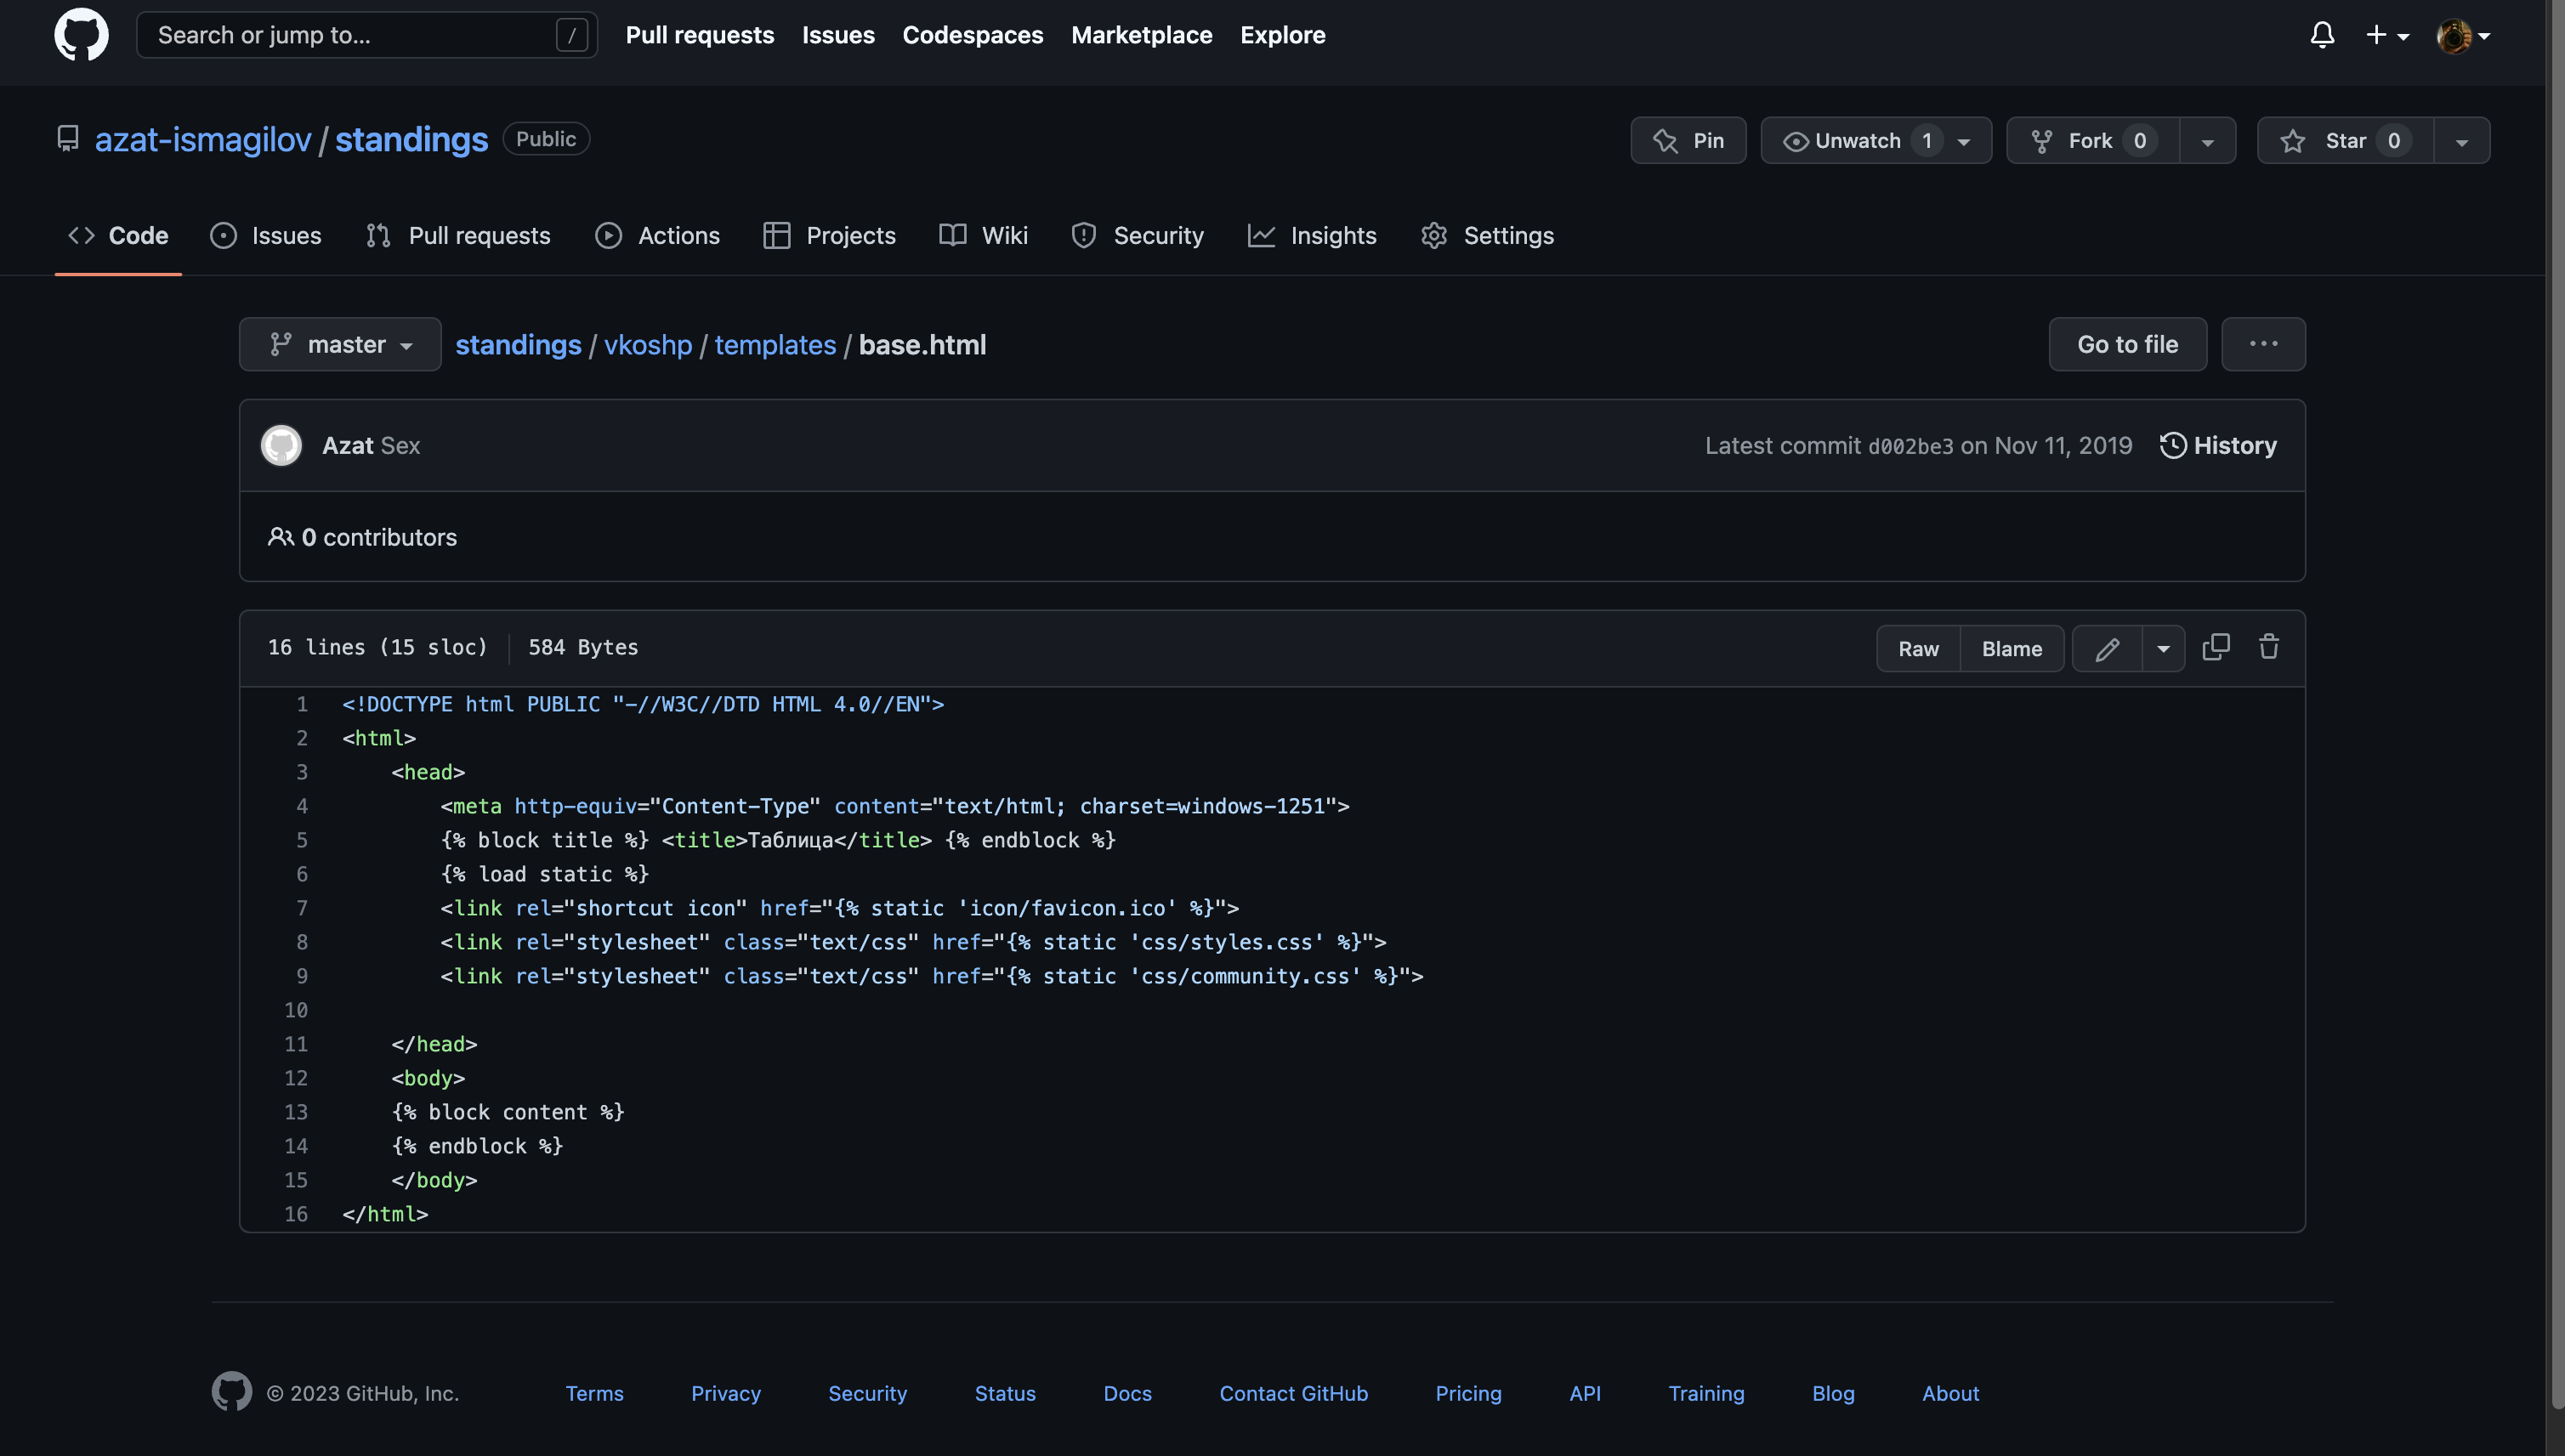The height and width of the screenshot is (1456, 2565).
Task: Expand the edit options dropdown arrow
Action: click(x=2163, y=648)
